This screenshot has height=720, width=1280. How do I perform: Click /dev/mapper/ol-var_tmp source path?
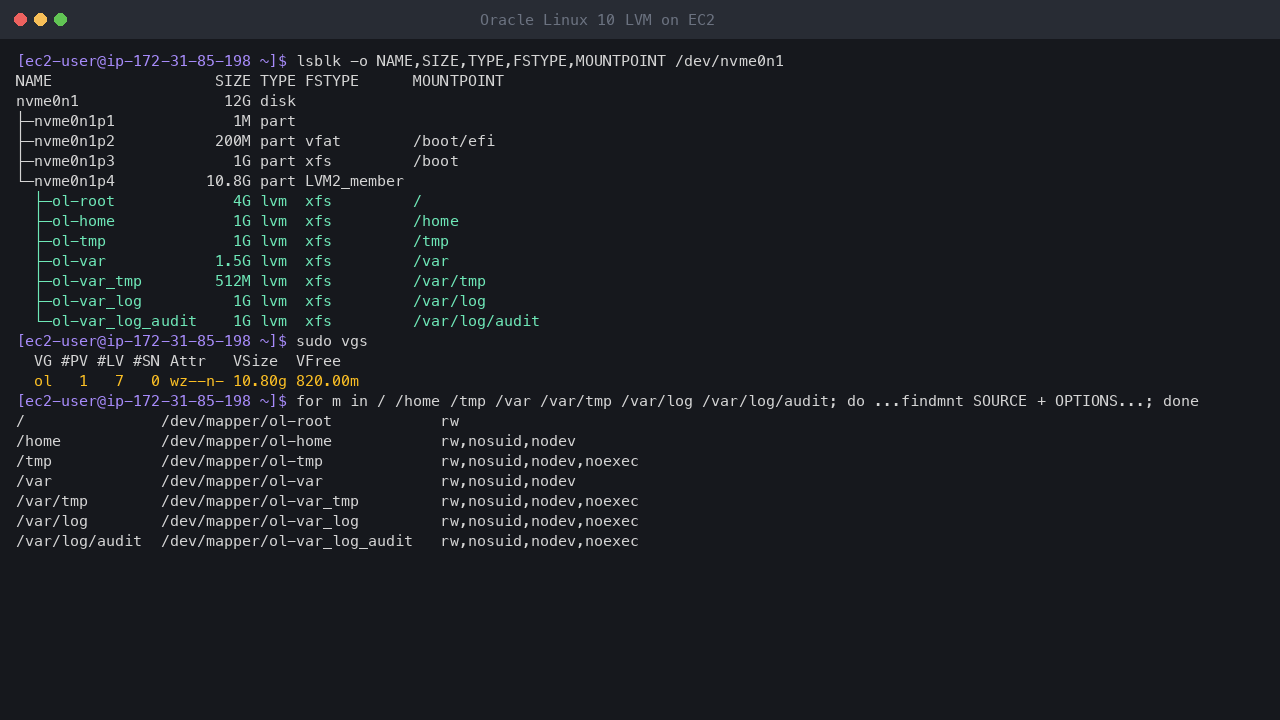point(260,501)
